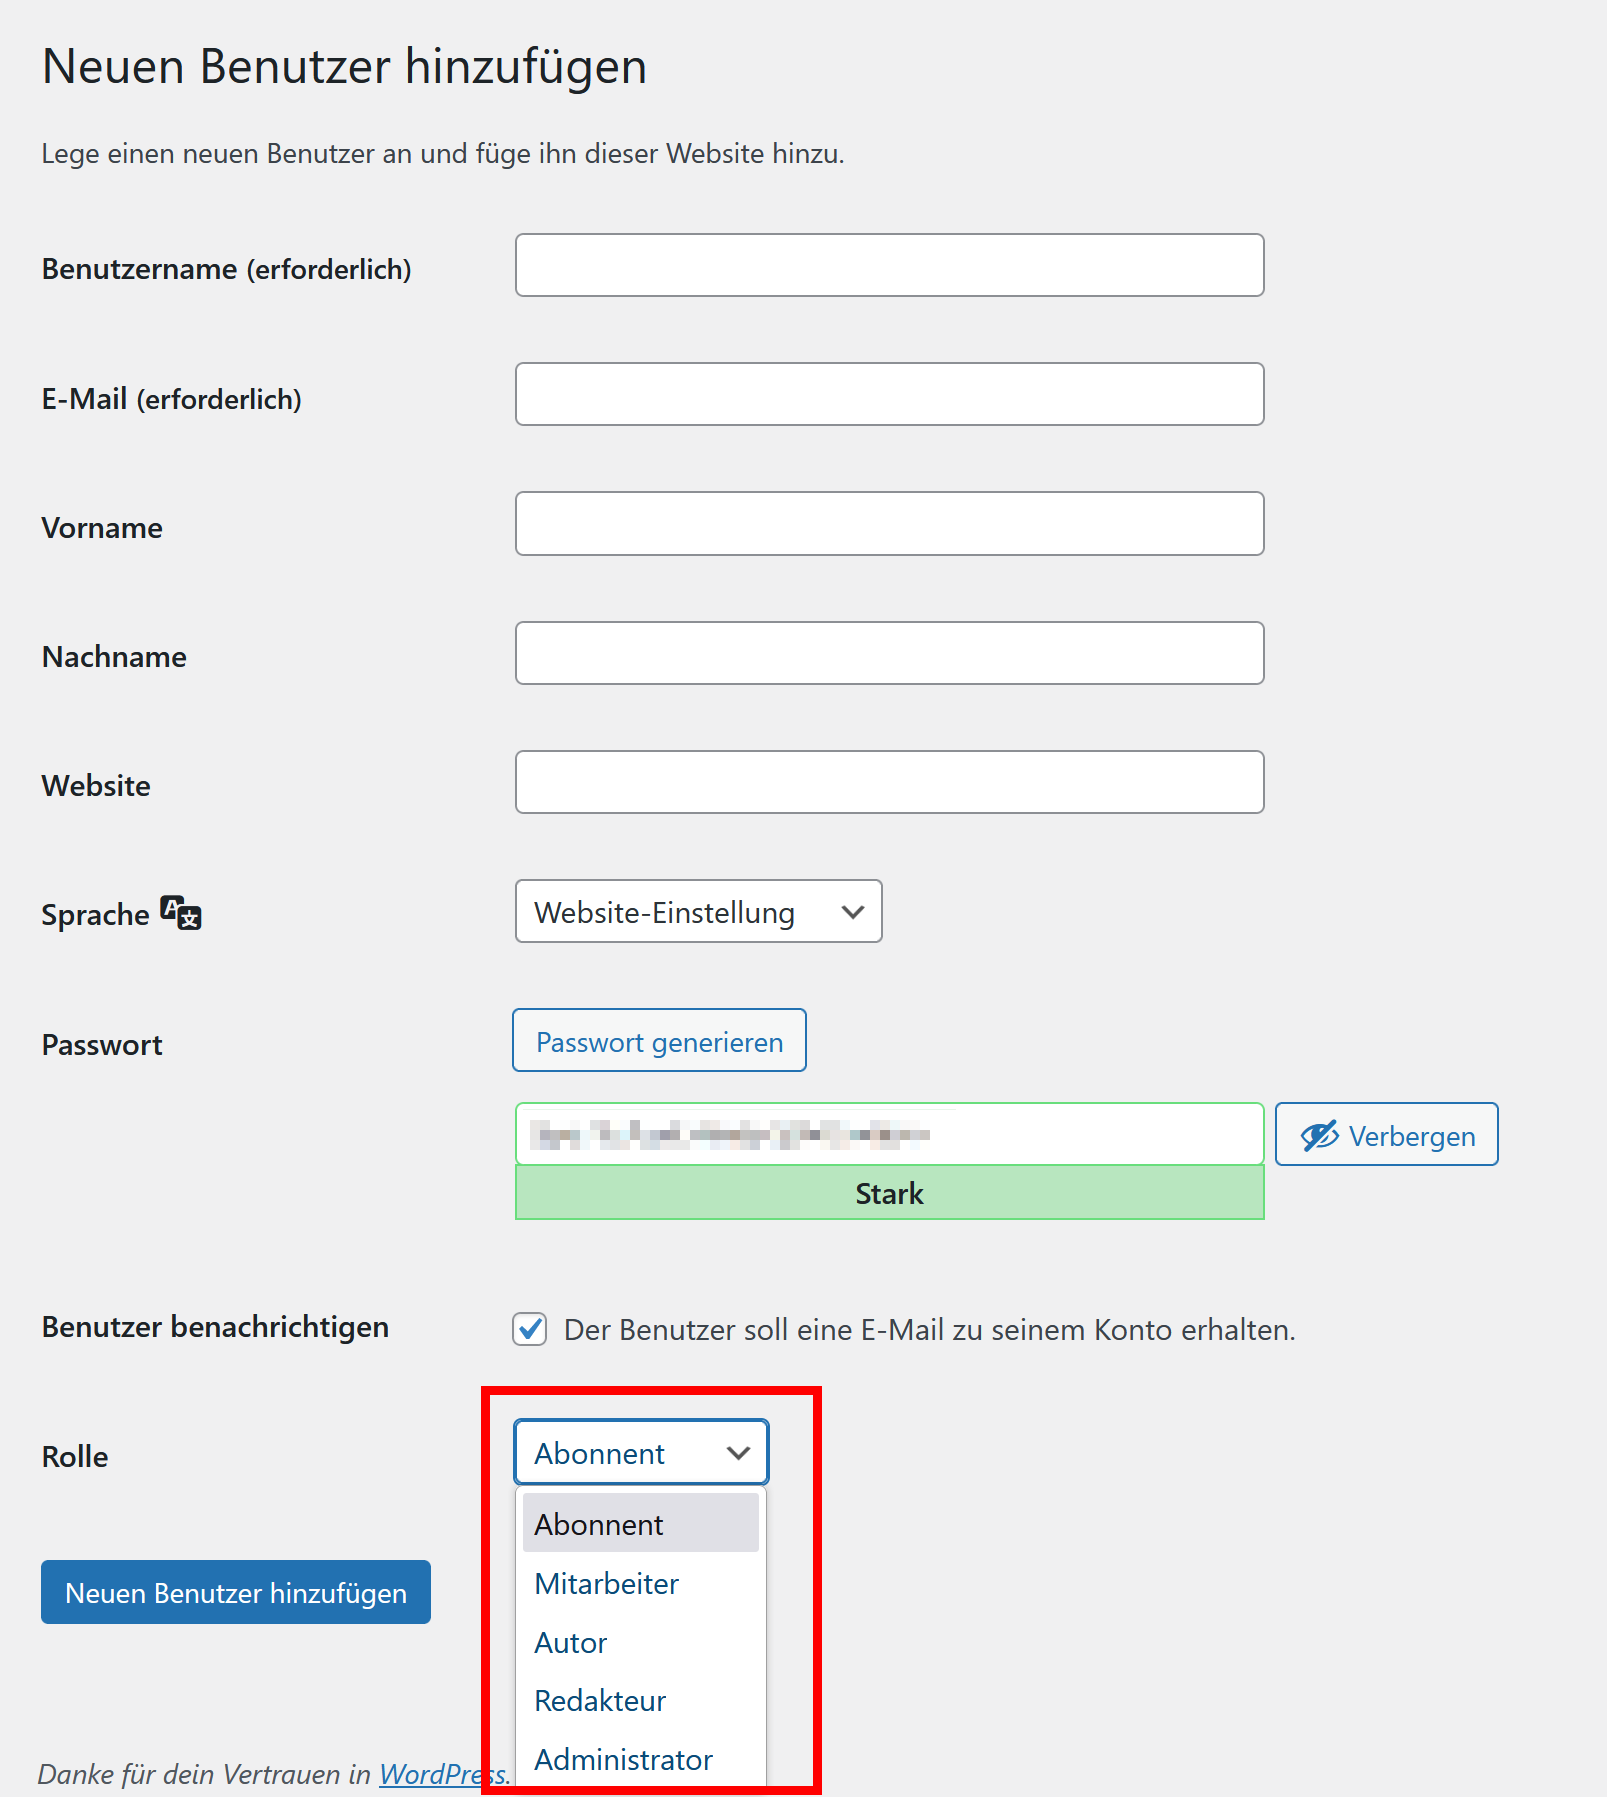
Task: Click the crossed-eye icon in Verbergen button
Action: tap(1319, 1135)
